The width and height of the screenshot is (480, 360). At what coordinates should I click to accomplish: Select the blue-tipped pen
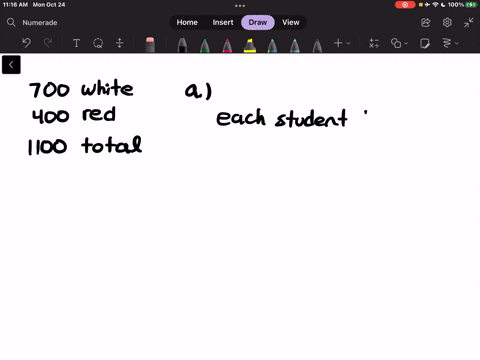pyautogui.click(x=295, y=45)
